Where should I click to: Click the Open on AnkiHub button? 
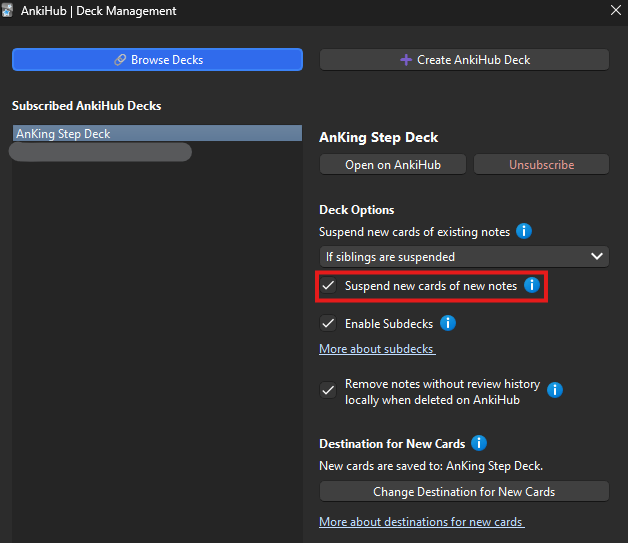[393, 165]
